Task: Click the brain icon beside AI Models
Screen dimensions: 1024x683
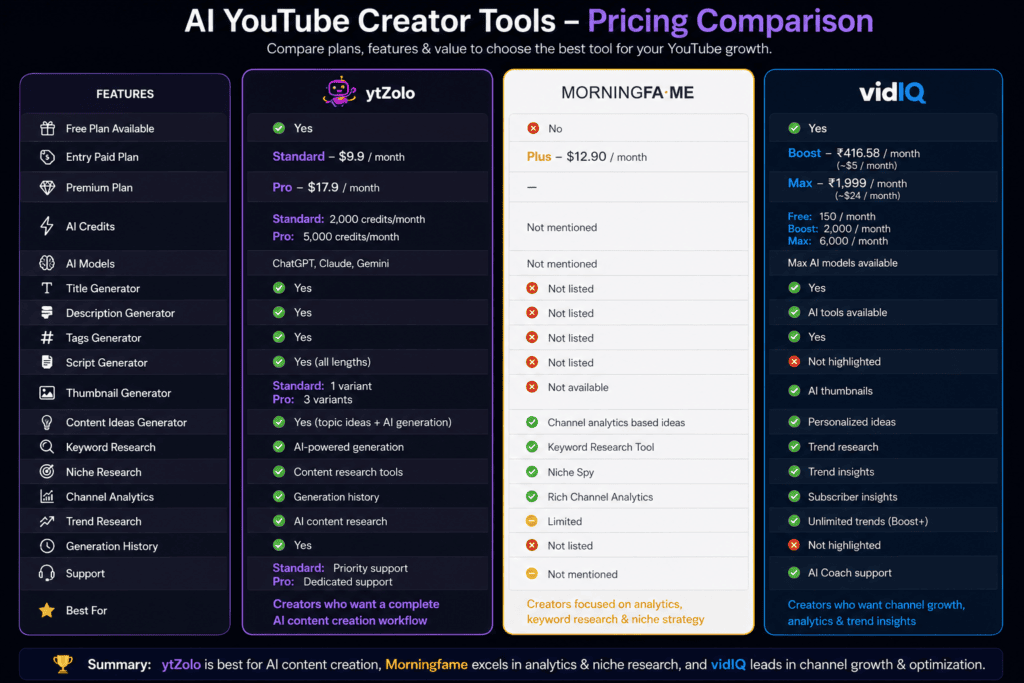Action: pyautogui.click(x=47, y=263)
